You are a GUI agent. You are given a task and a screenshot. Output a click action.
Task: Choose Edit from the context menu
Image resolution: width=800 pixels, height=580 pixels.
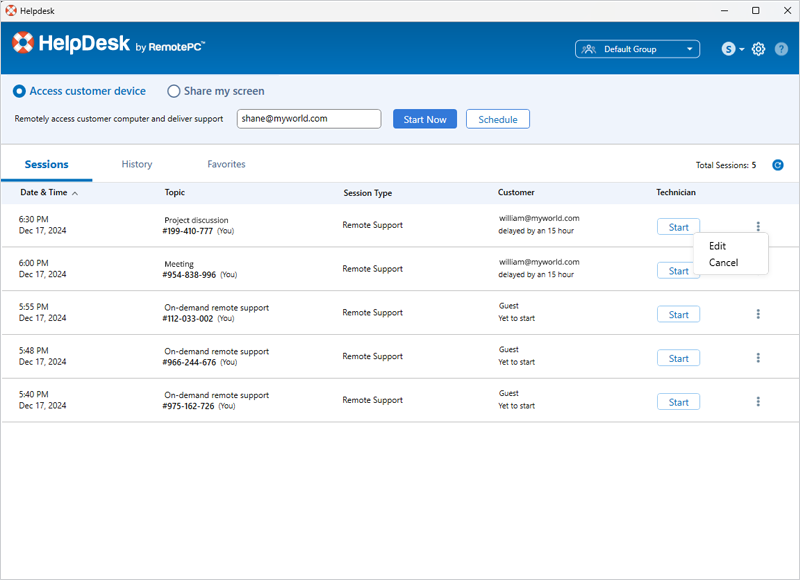(717, 246)
